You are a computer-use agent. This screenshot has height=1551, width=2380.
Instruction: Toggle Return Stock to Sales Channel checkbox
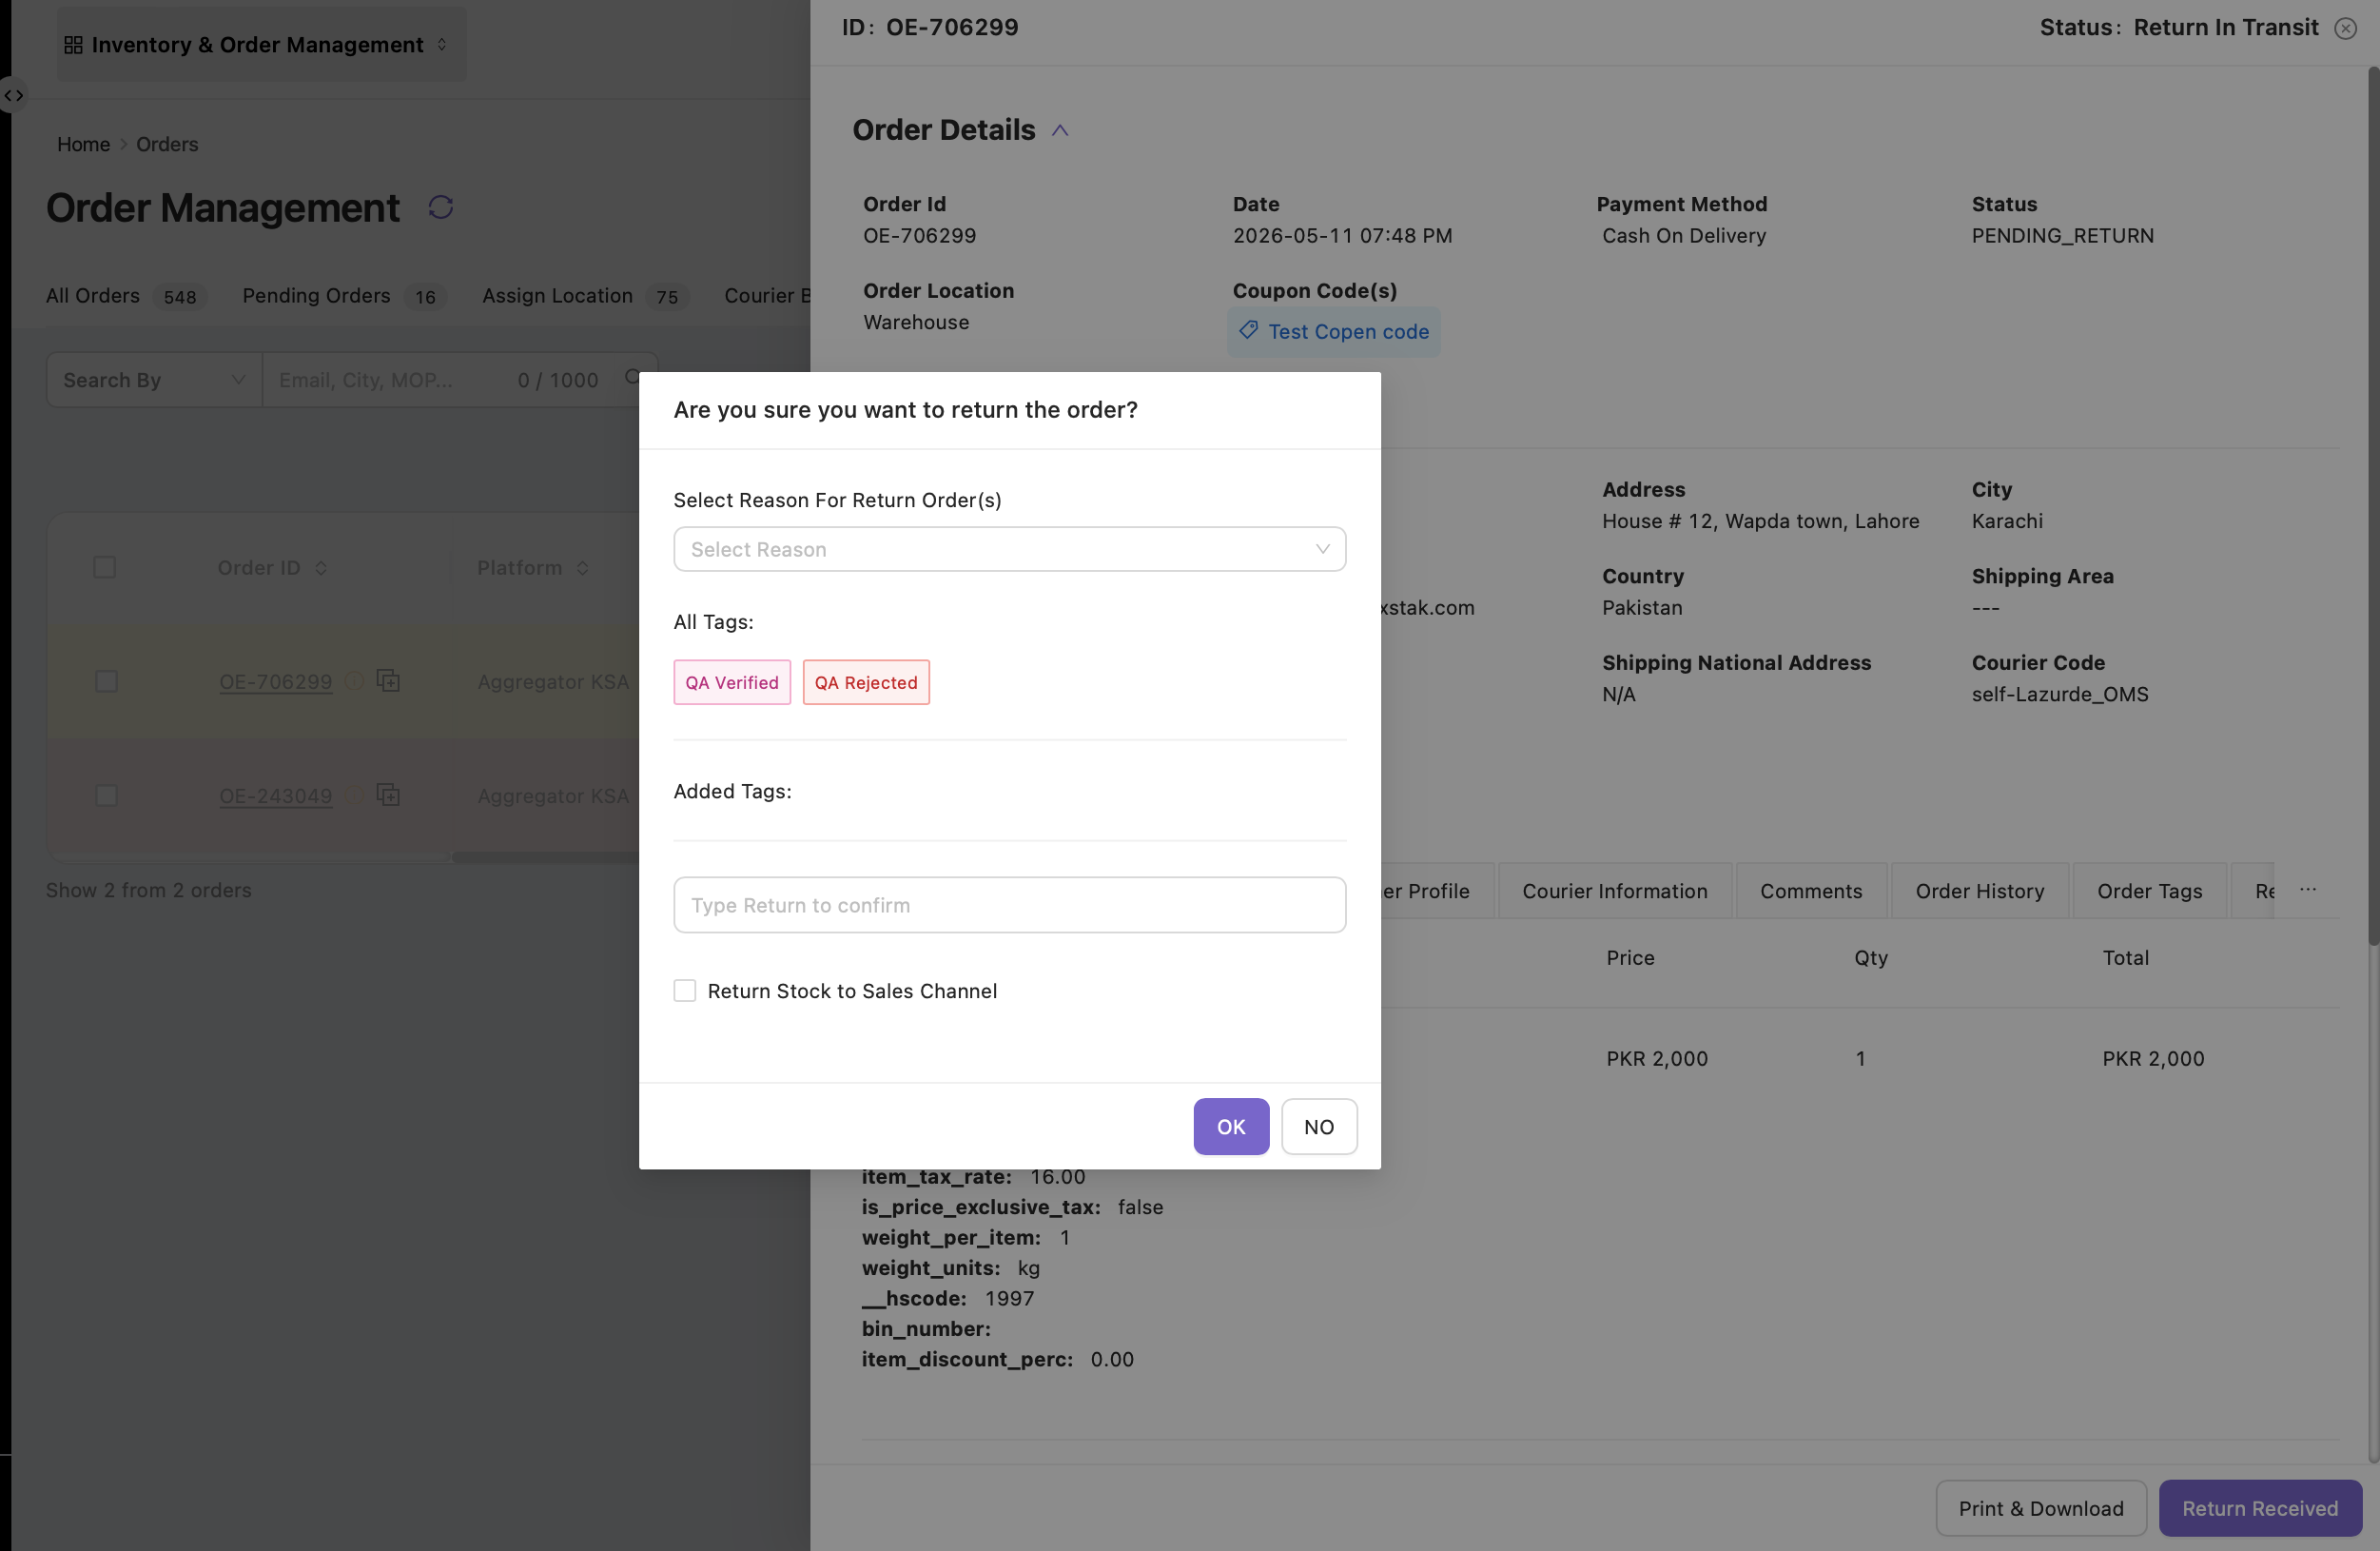point(685,990)
